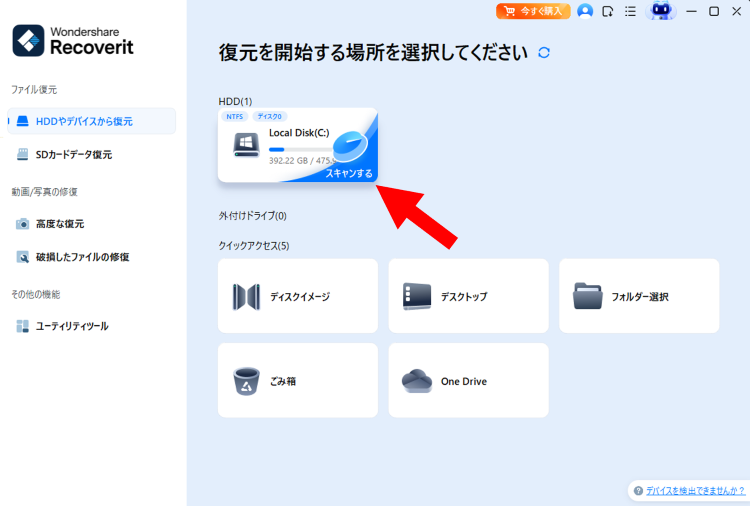Click the folder icon for フォルダー選択
Viewport: 750px width, 506px height.
pos(587,296)
